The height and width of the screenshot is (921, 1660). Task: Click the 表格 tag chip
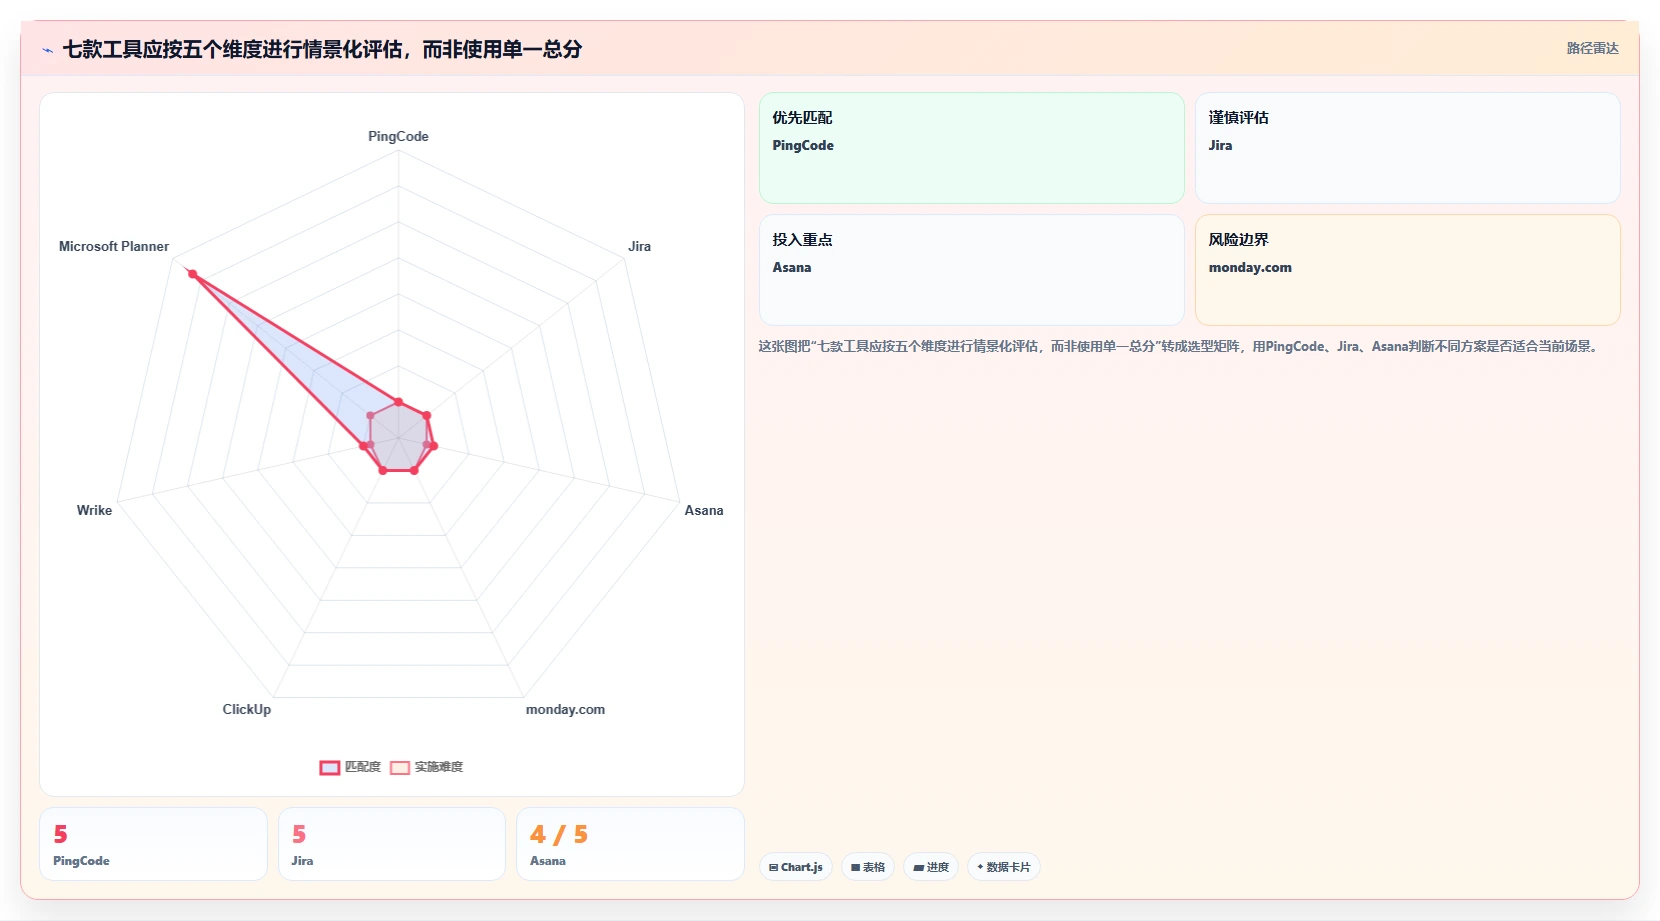(x=868, y=867)
